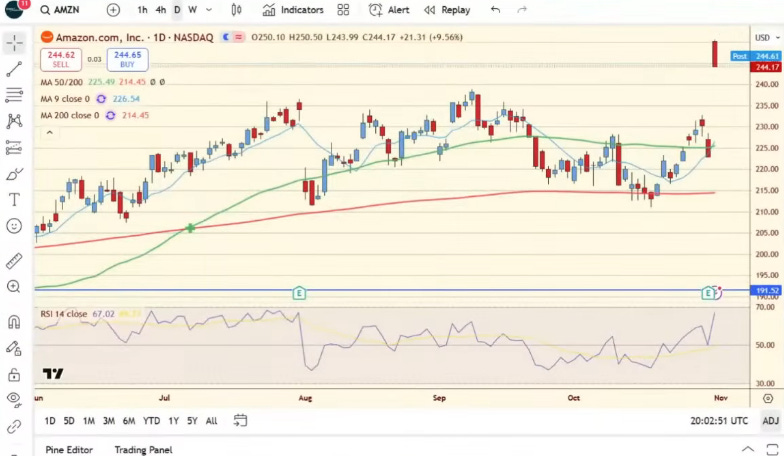Image resolution: width=784 pixels, height=456 pixels.
Task: Select the text annotation tool
Action: pos(14,200)
